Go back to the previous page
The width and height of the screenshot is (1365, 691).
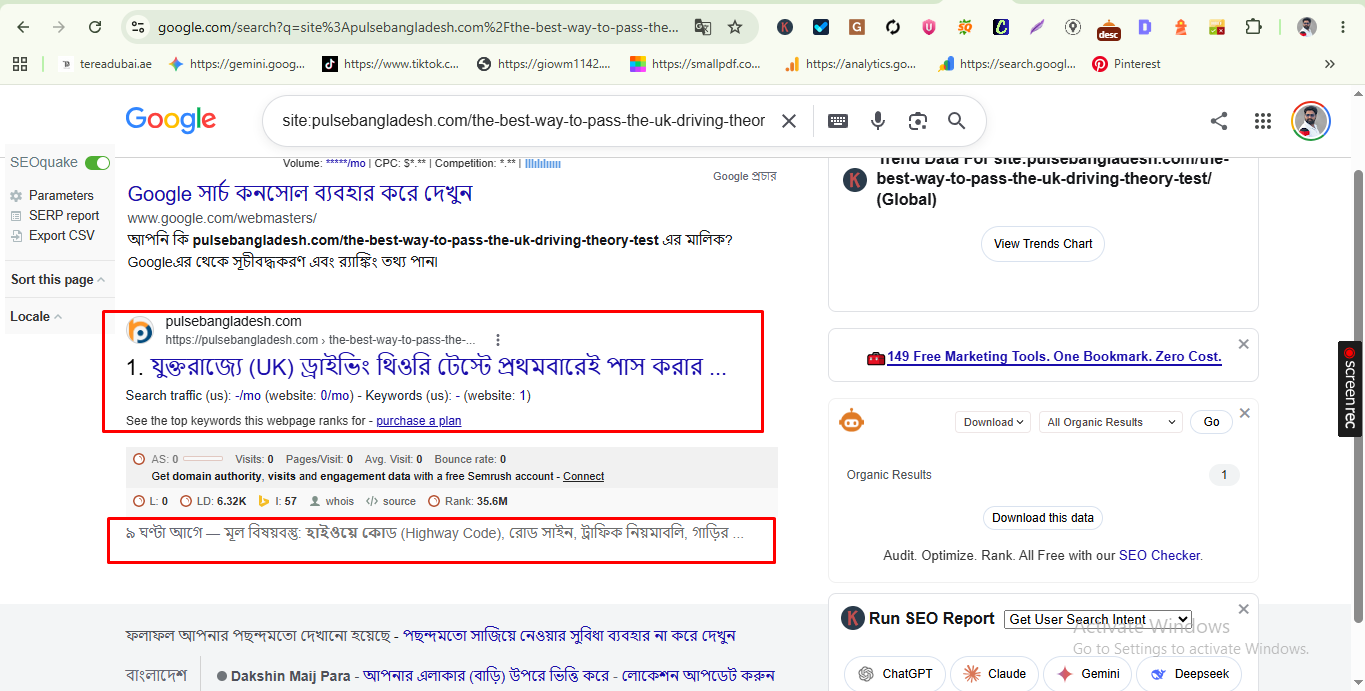point(23,27)
